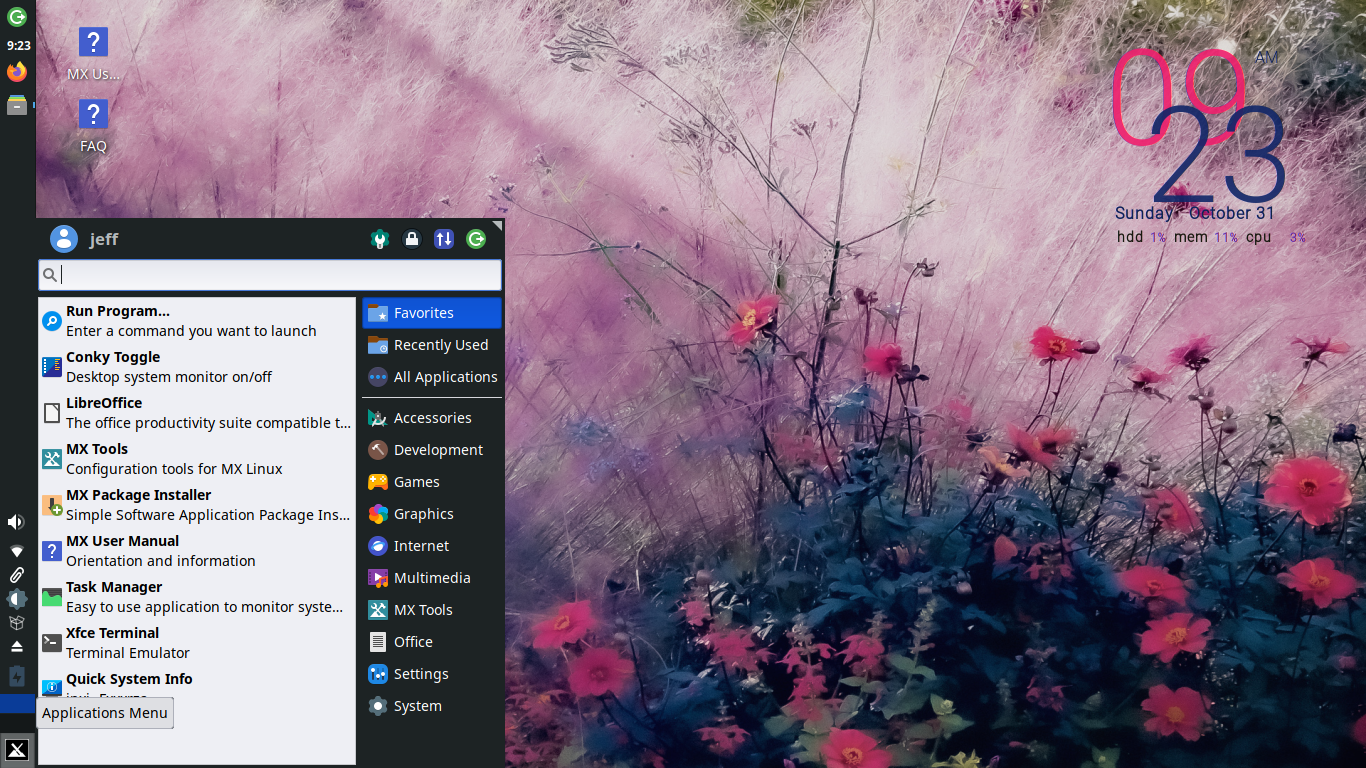Screen dimensions: 1366x768
Task: Launch Xfce Terminal from favorites
Action: coord(197,643)
